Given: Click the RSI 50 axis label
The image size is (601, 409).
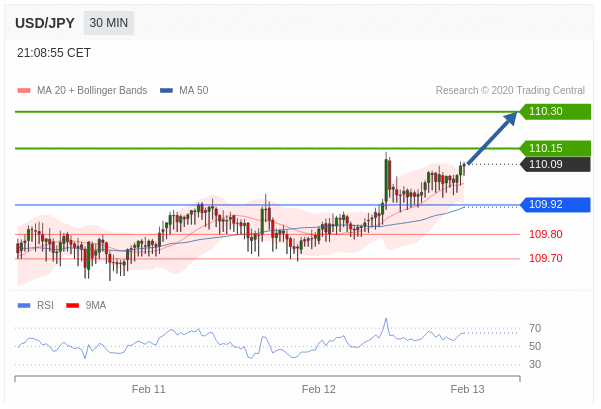Looking at the screenshot, I should tap(535, 347).
